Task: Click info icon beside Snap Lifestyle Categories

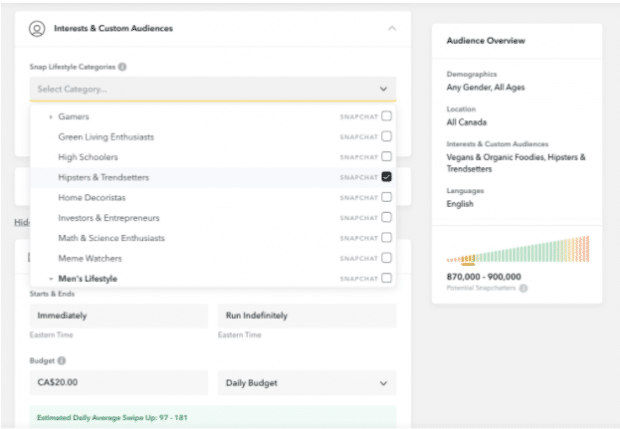Action: point(122,67)
